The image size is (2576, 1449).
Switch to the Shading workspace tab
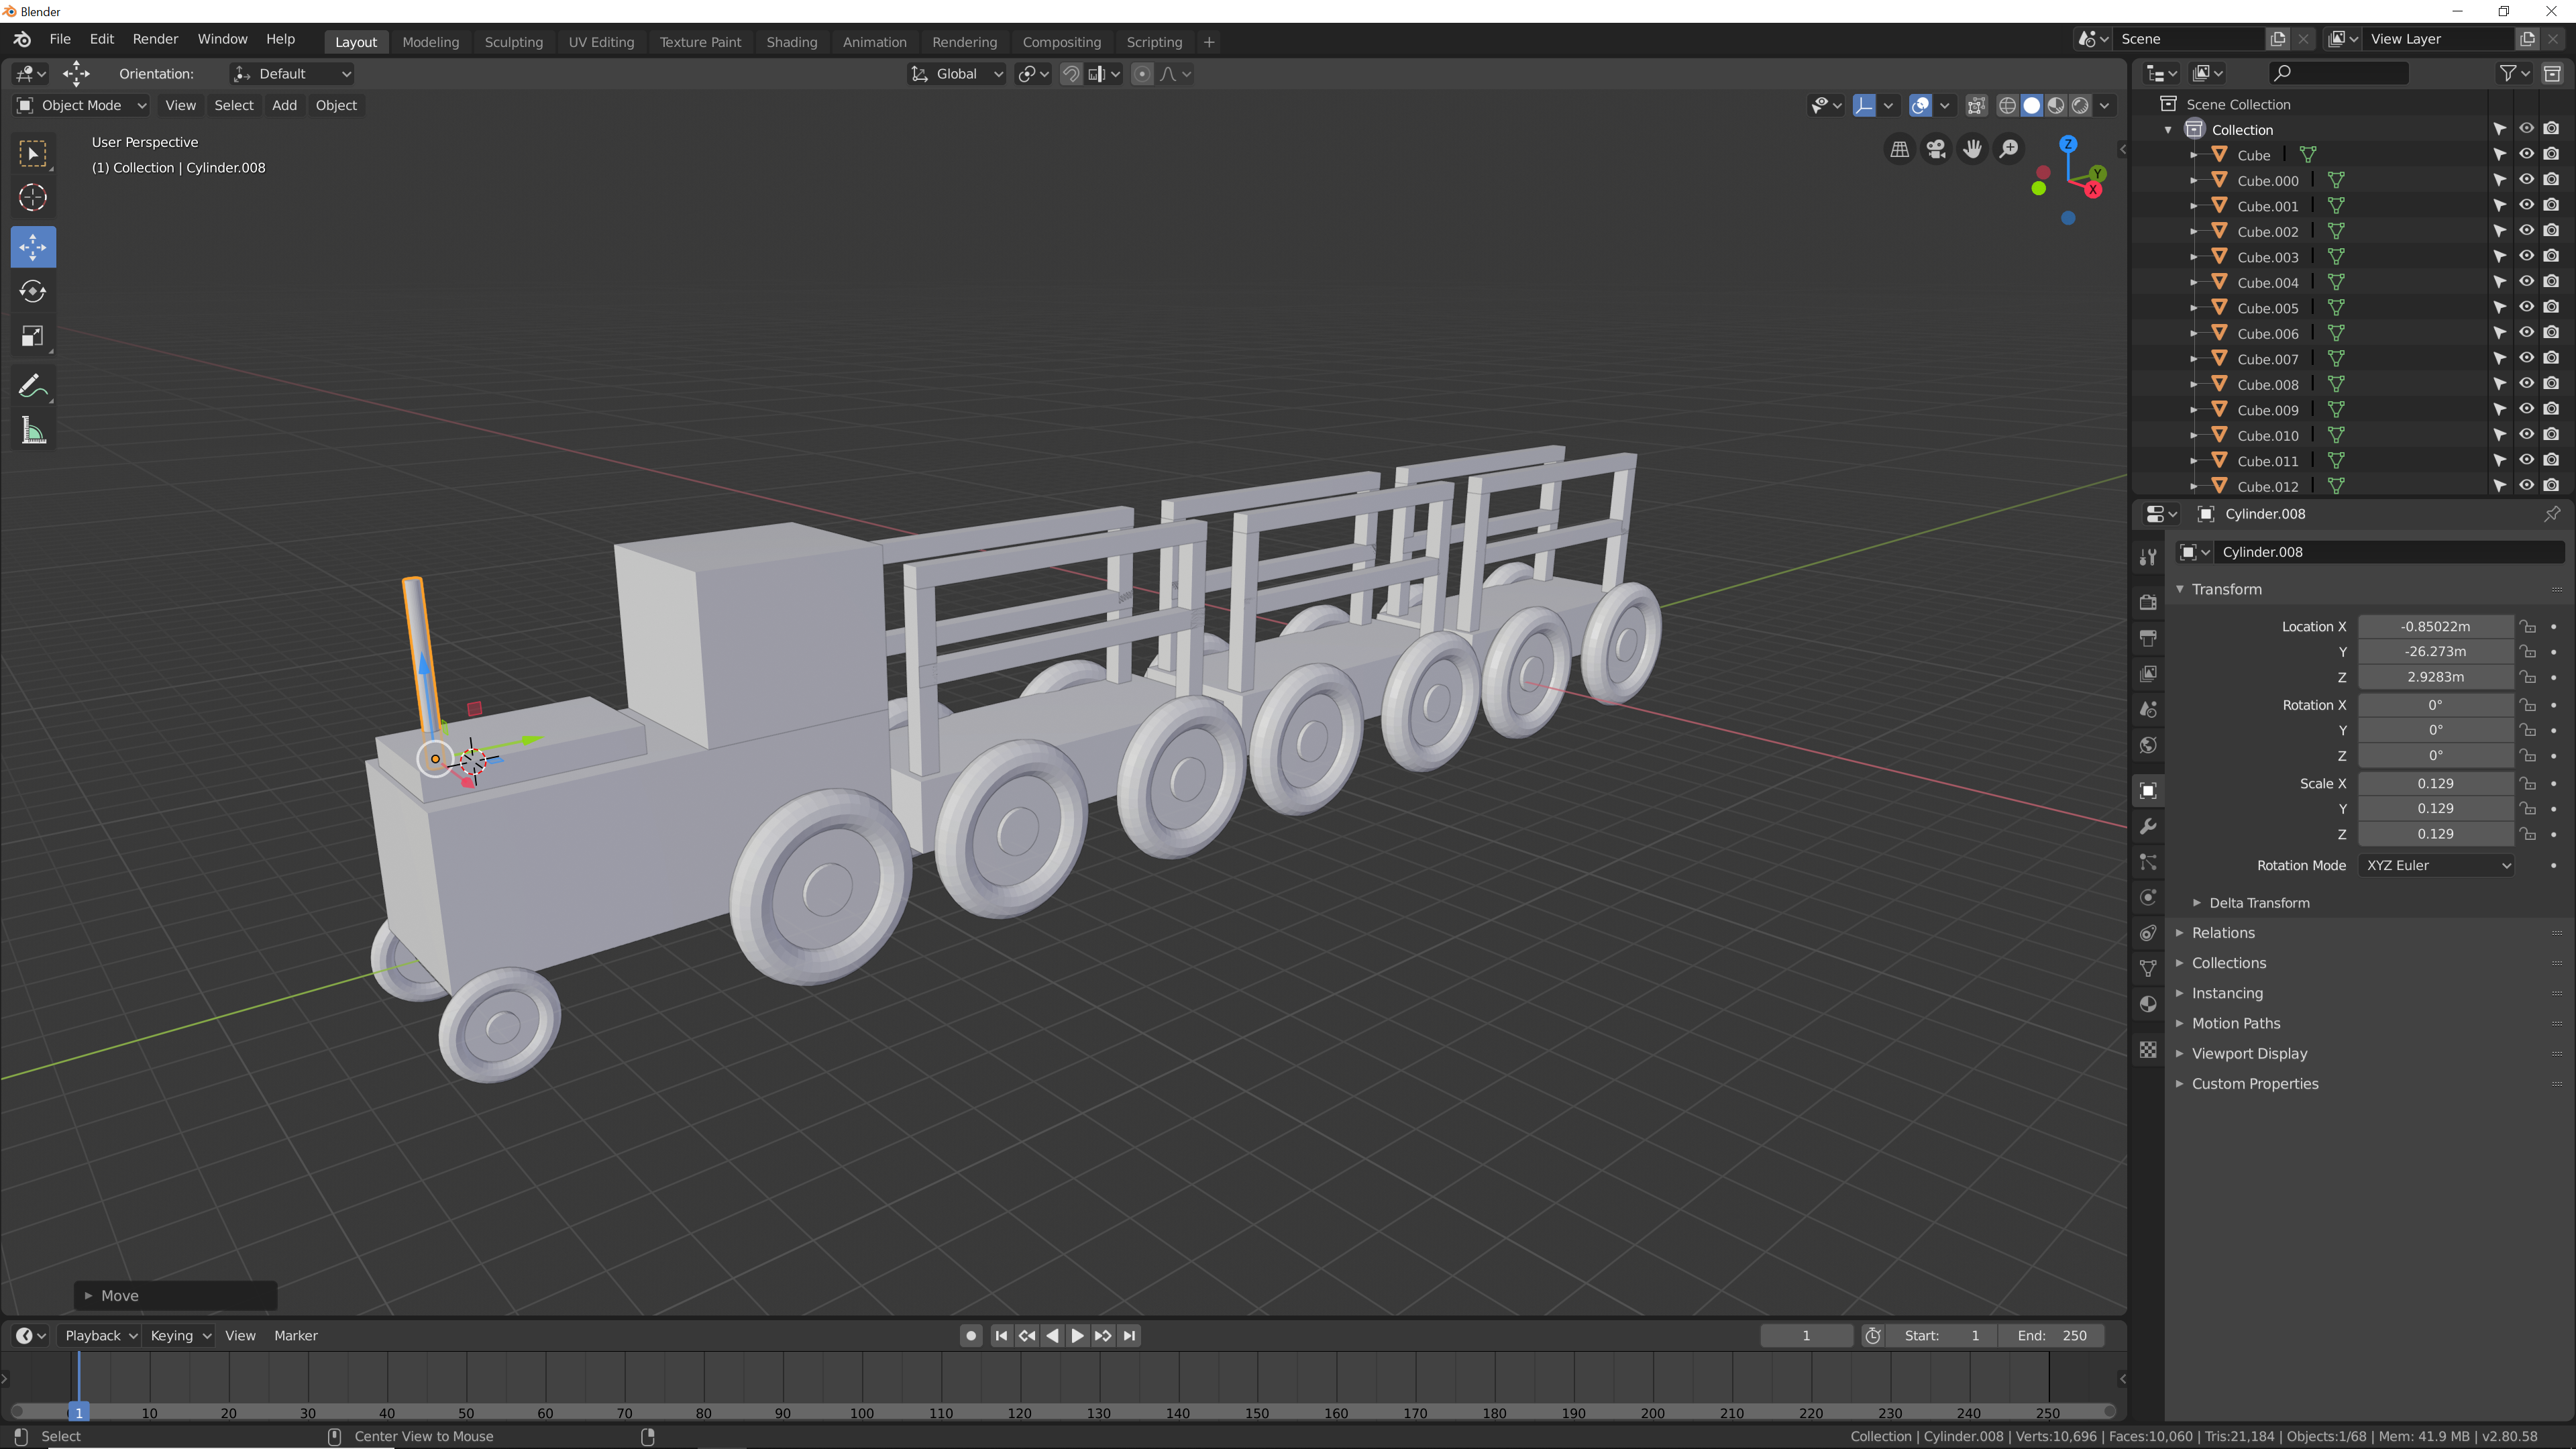(x=791, y=42)
